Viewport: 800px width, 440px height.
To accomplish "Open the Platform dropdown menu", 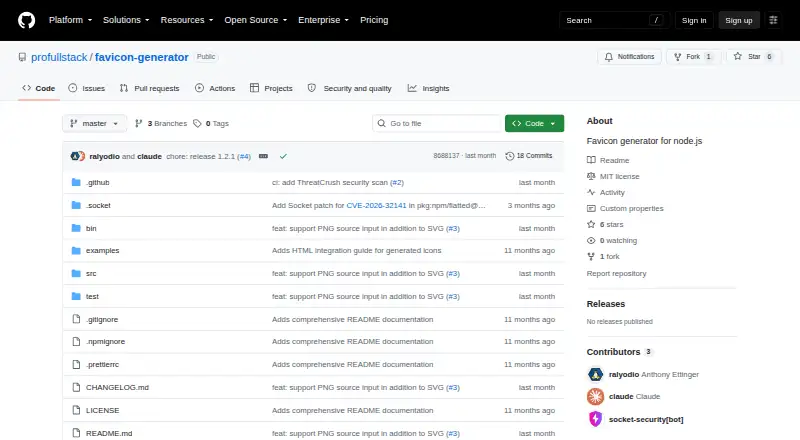I will tap(70, 20).
